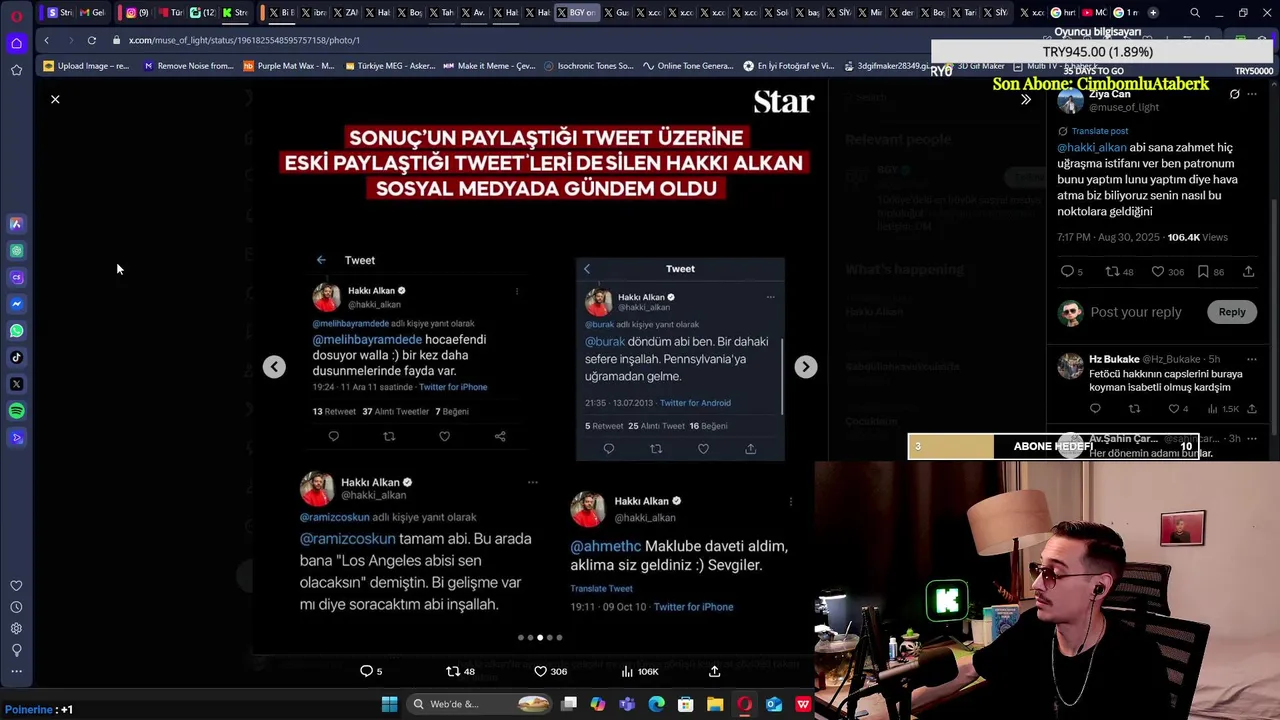Click the share icon in the side panel post
The image size is (1280, 720).
pyautogui.click(x=1248, y=271)
